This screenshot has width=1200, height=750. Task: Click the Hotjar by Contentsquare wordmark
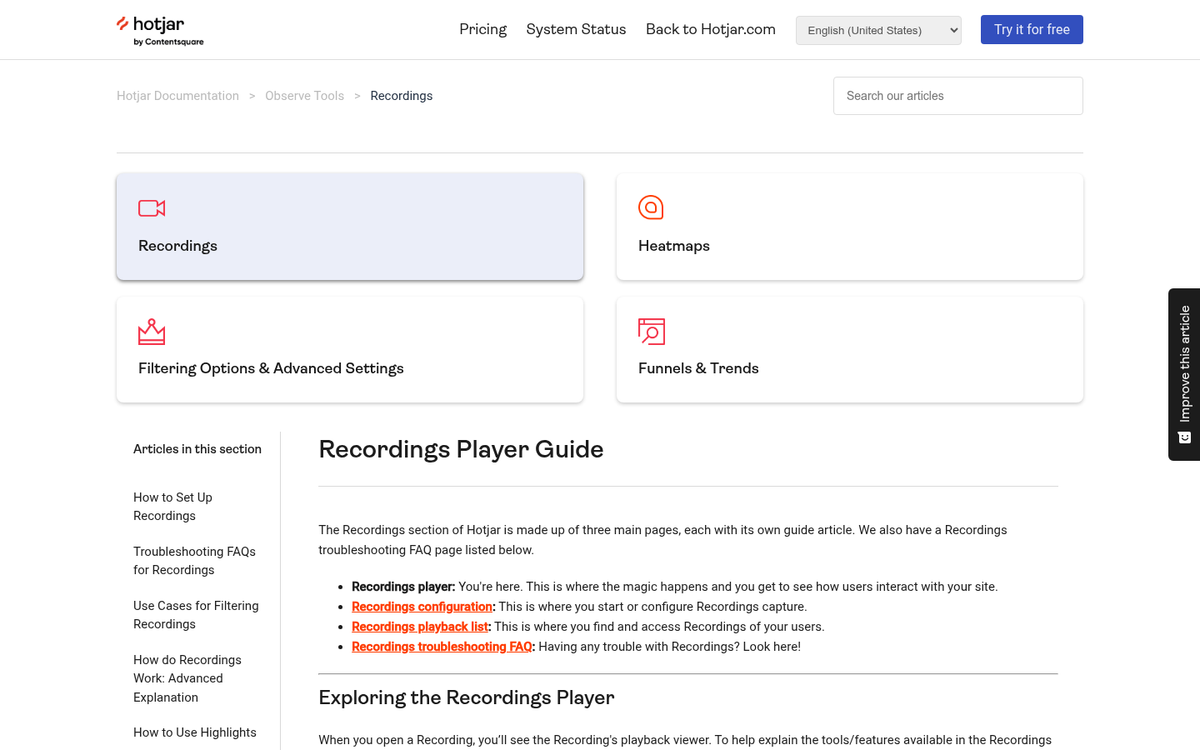point(160,30)
